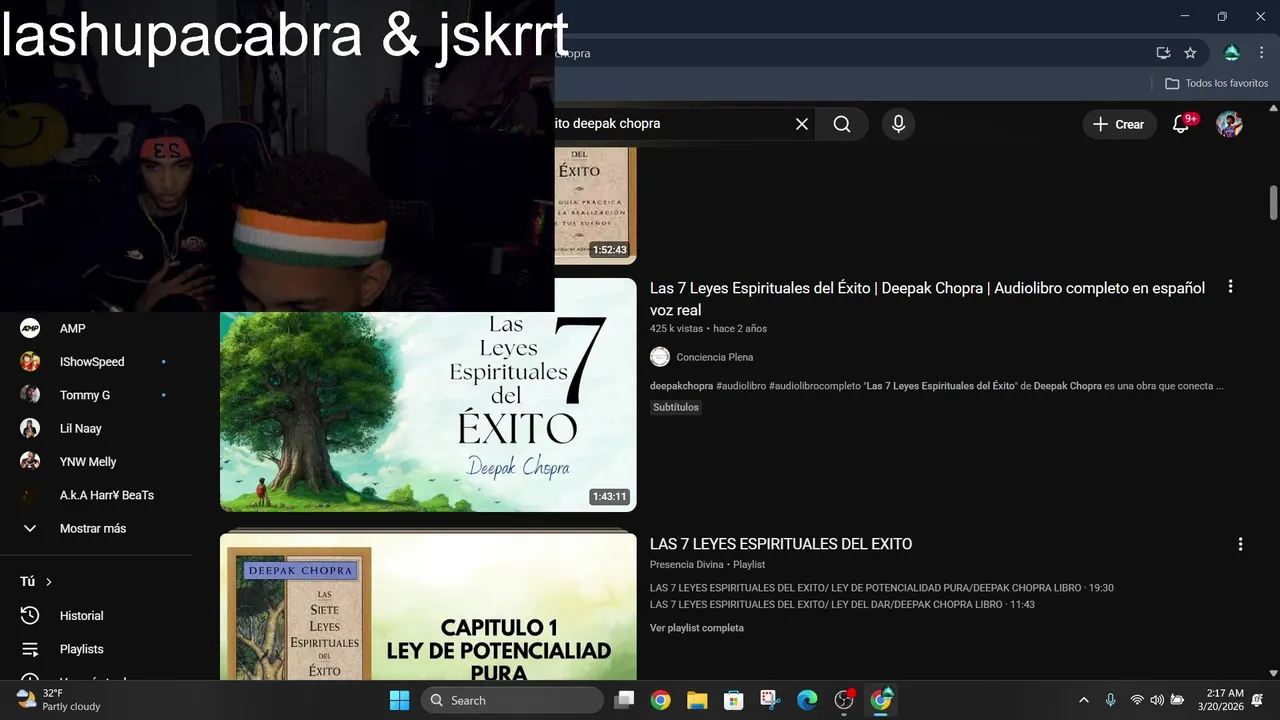Open Snipping Tool from taskbar
This screenshot has width=1280, height=720.
[x=770, y=700]
